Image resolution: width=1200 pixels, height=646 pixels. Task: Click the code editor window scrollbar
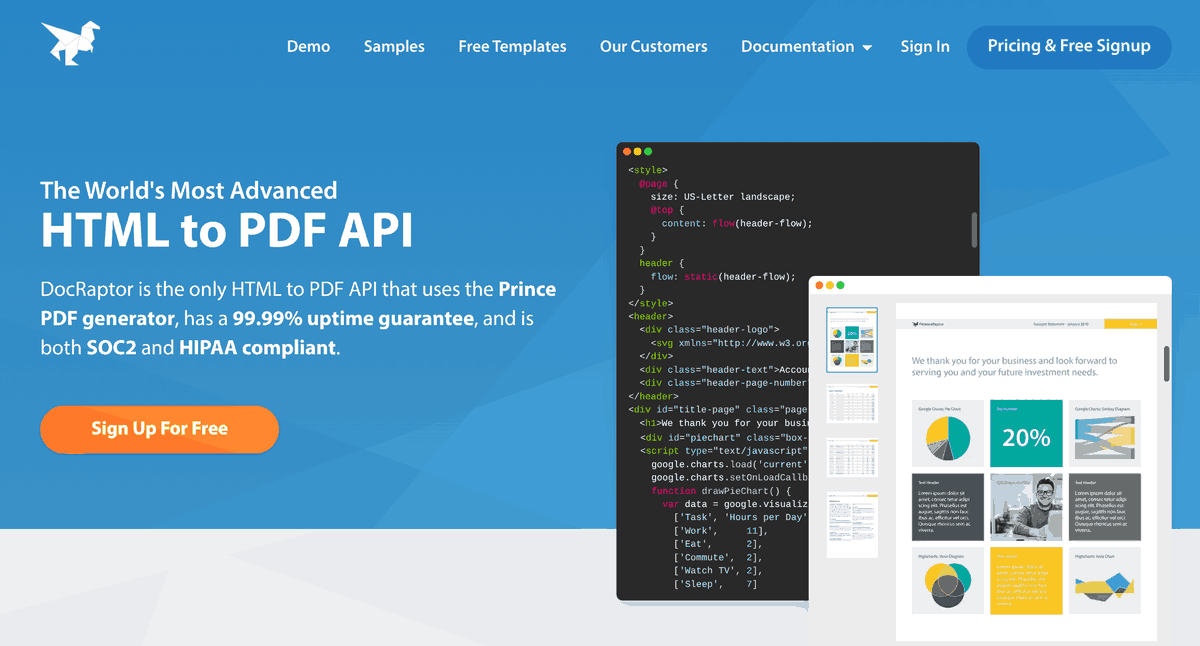[974, 229]
